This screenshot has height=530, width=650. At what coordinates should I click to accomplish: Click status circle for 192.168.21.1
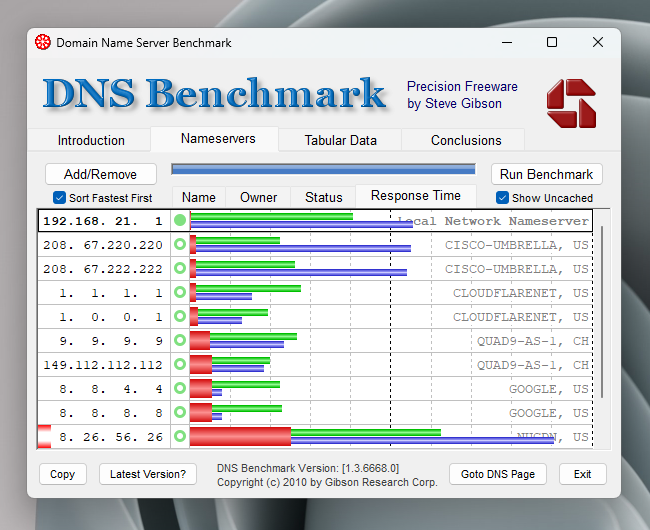click(180, 220)
